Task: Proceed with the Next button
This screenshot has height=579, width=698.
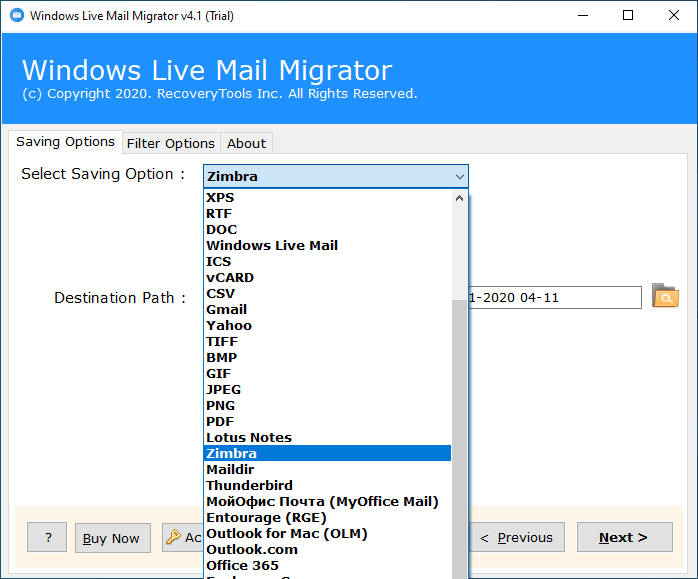Action: 625,537
